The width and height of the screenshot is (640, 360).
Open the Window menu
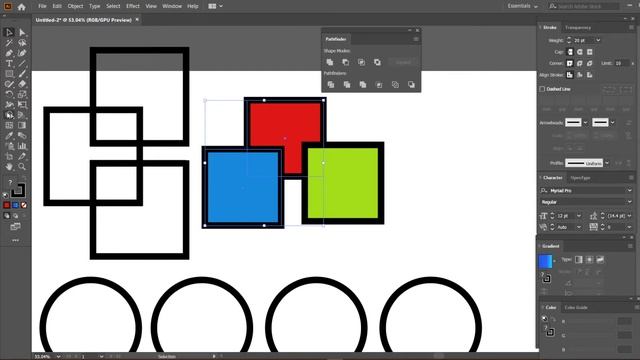coord(172,6)
